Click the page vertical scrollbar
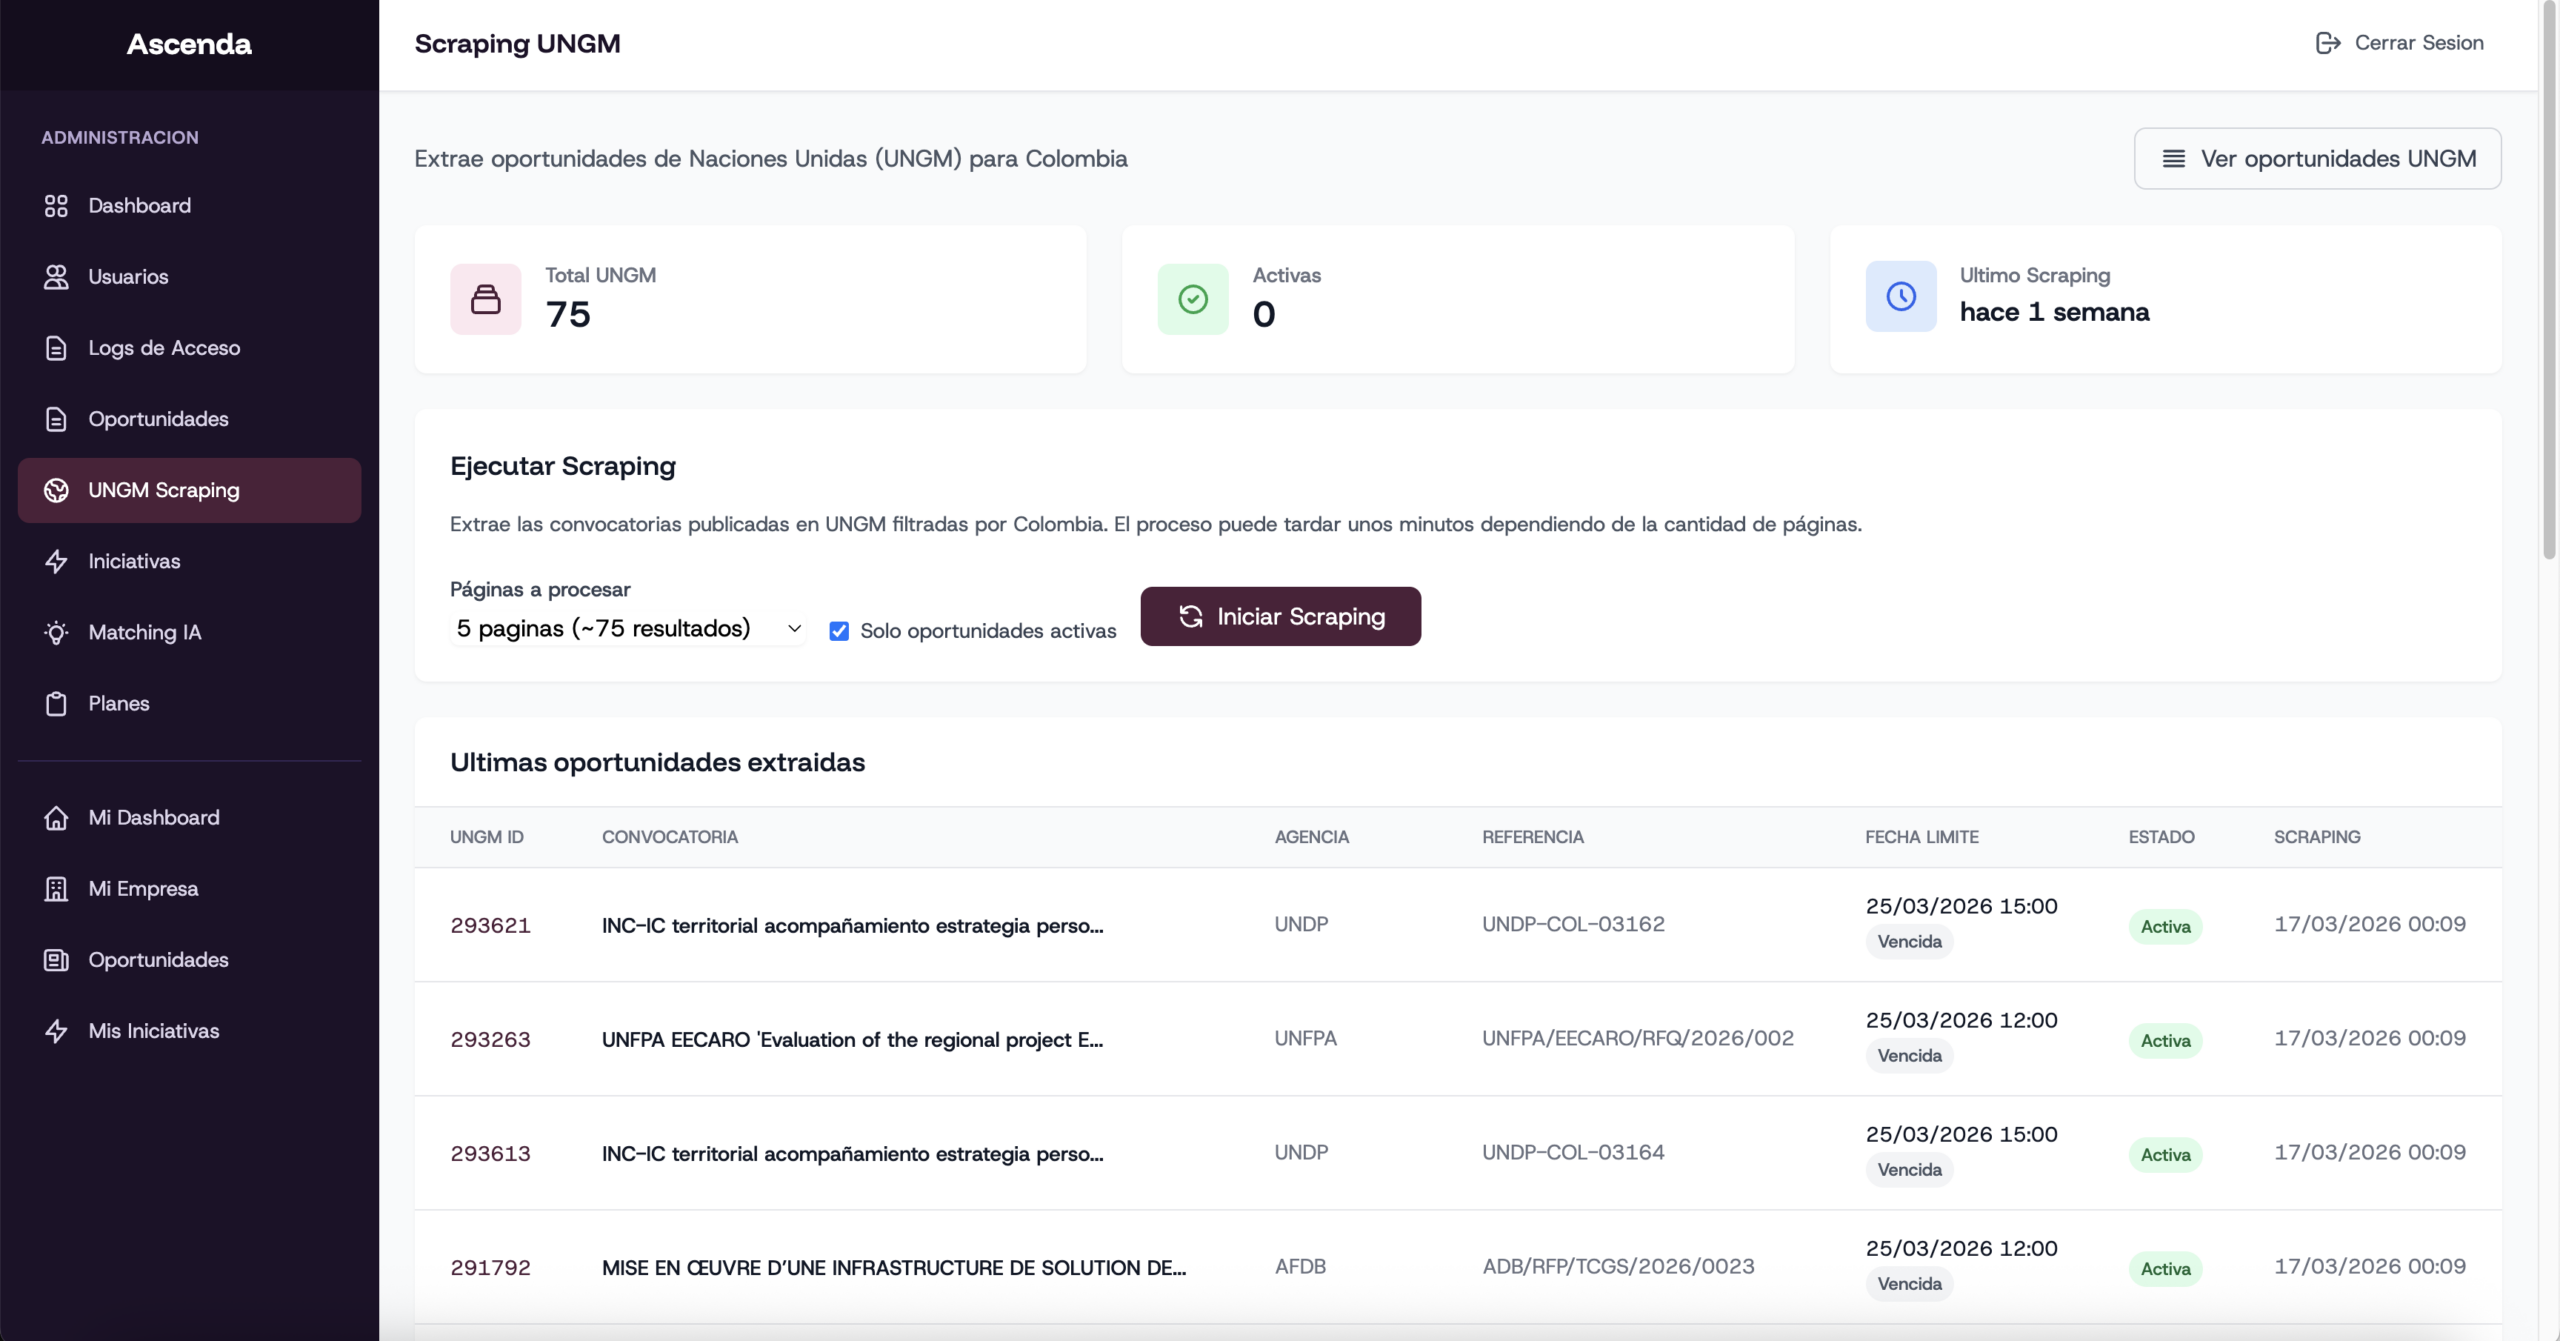The image size is (2560, 1341). [x=2549, y=280]
